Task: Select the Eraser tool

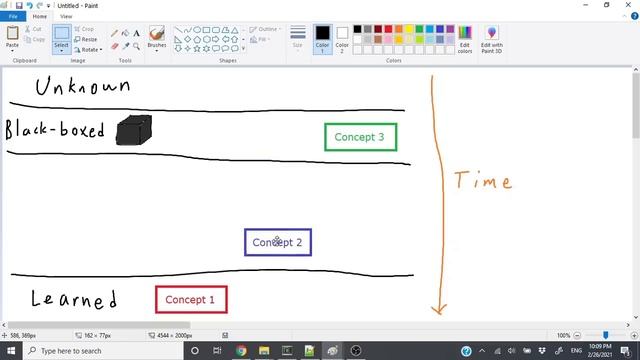Action: [x=115, y=46]
